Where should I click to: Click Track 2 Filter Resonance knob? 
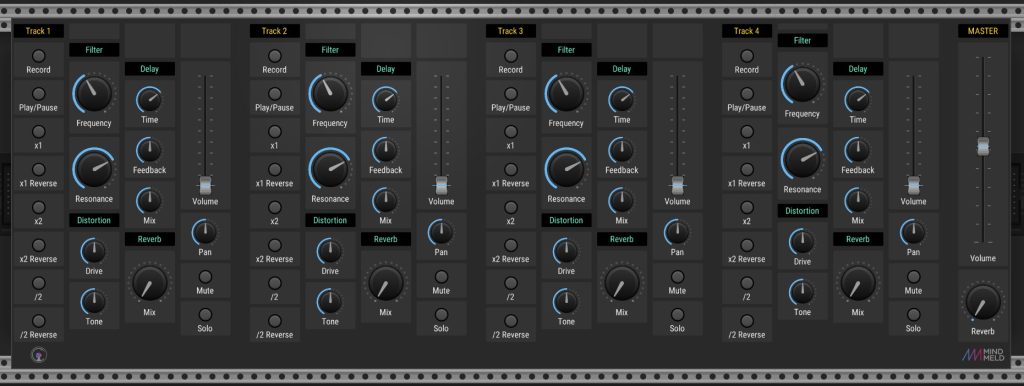pos(330,169)
